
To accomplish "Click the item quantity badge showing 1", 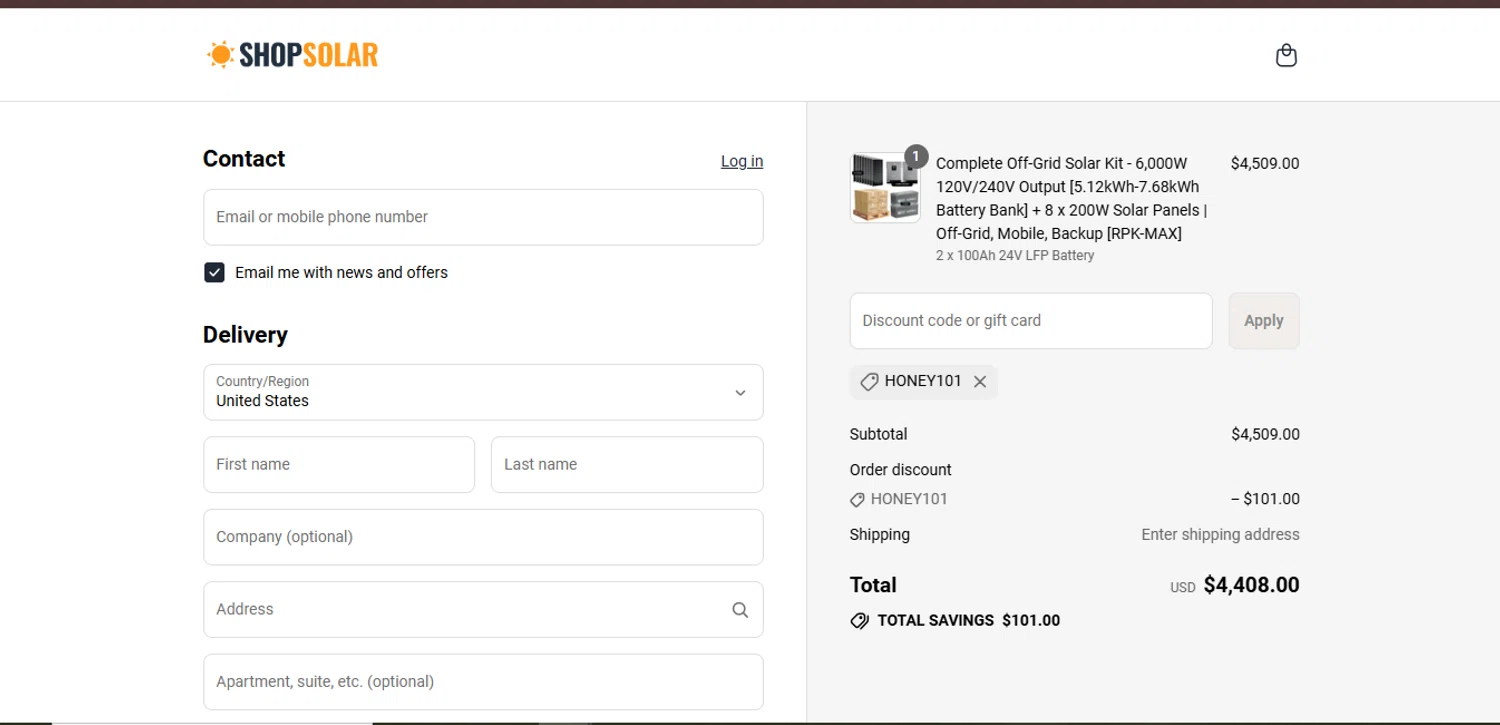I will point(916,157).
